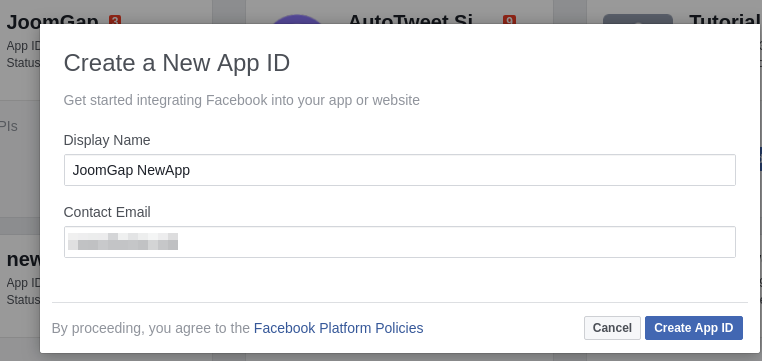Click the "By proceeding, you agree" text
The height and width of the screenshot is (361, 762).
tap(151, 328)
